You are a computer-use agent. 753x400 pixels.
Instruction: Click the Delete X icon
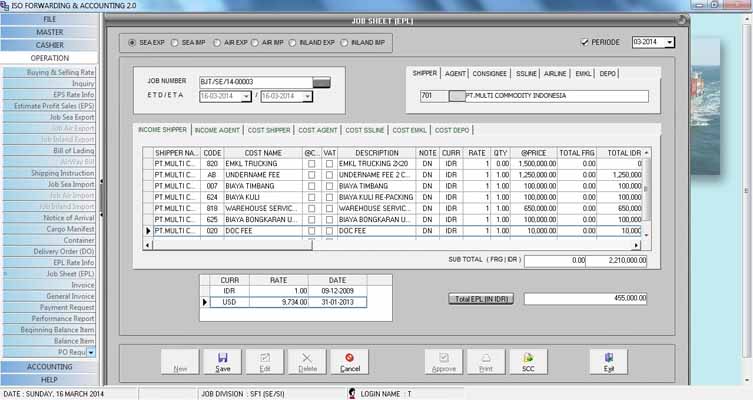click(307, 361)
